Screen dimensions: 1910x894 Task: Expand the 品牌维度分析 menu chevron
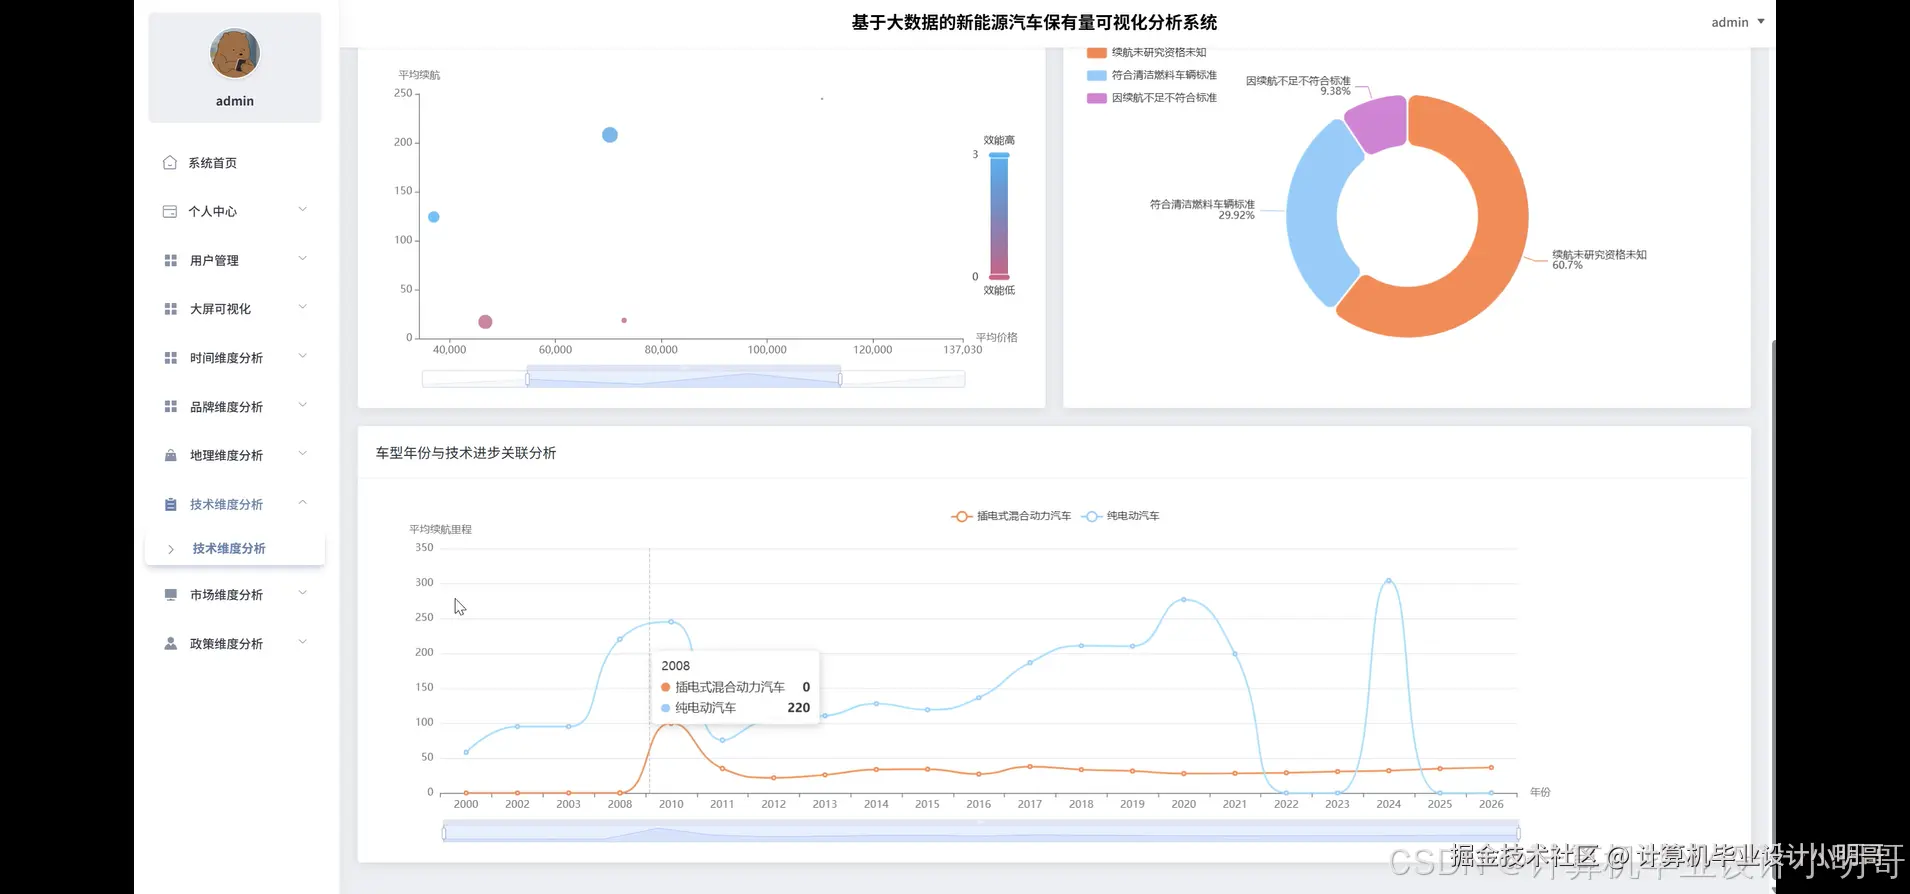tap(302, 406)
